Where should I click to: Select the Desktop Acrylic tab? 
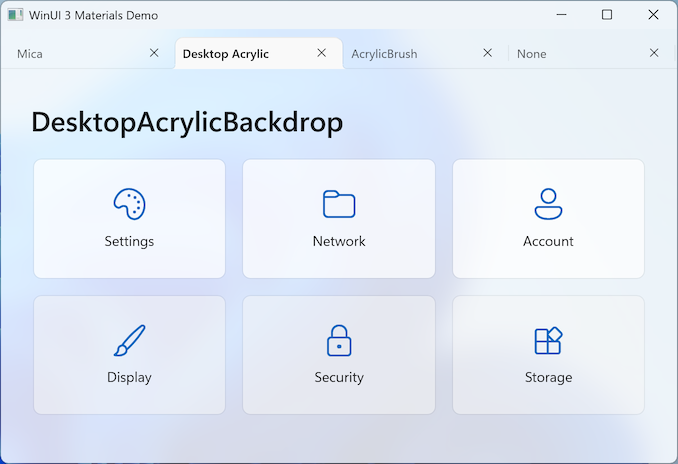(x=259, y=54)
